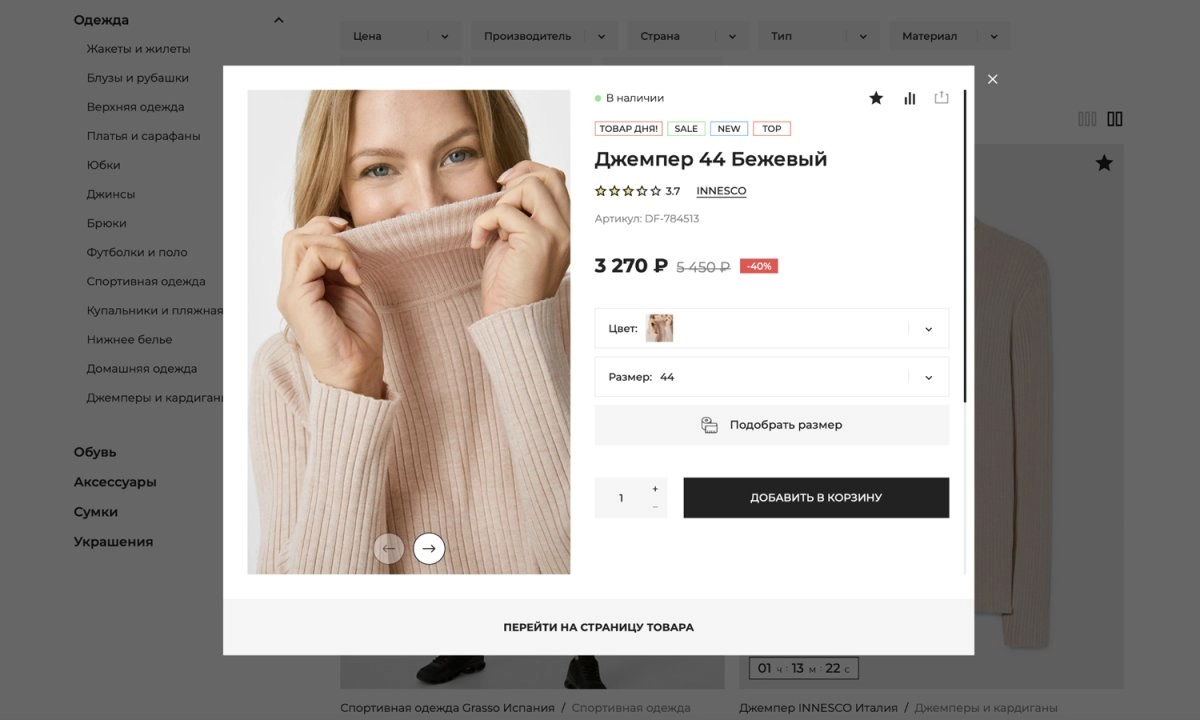
Task: Add the jumper to favorites via star icon
Action: click(x=876, y=98)
